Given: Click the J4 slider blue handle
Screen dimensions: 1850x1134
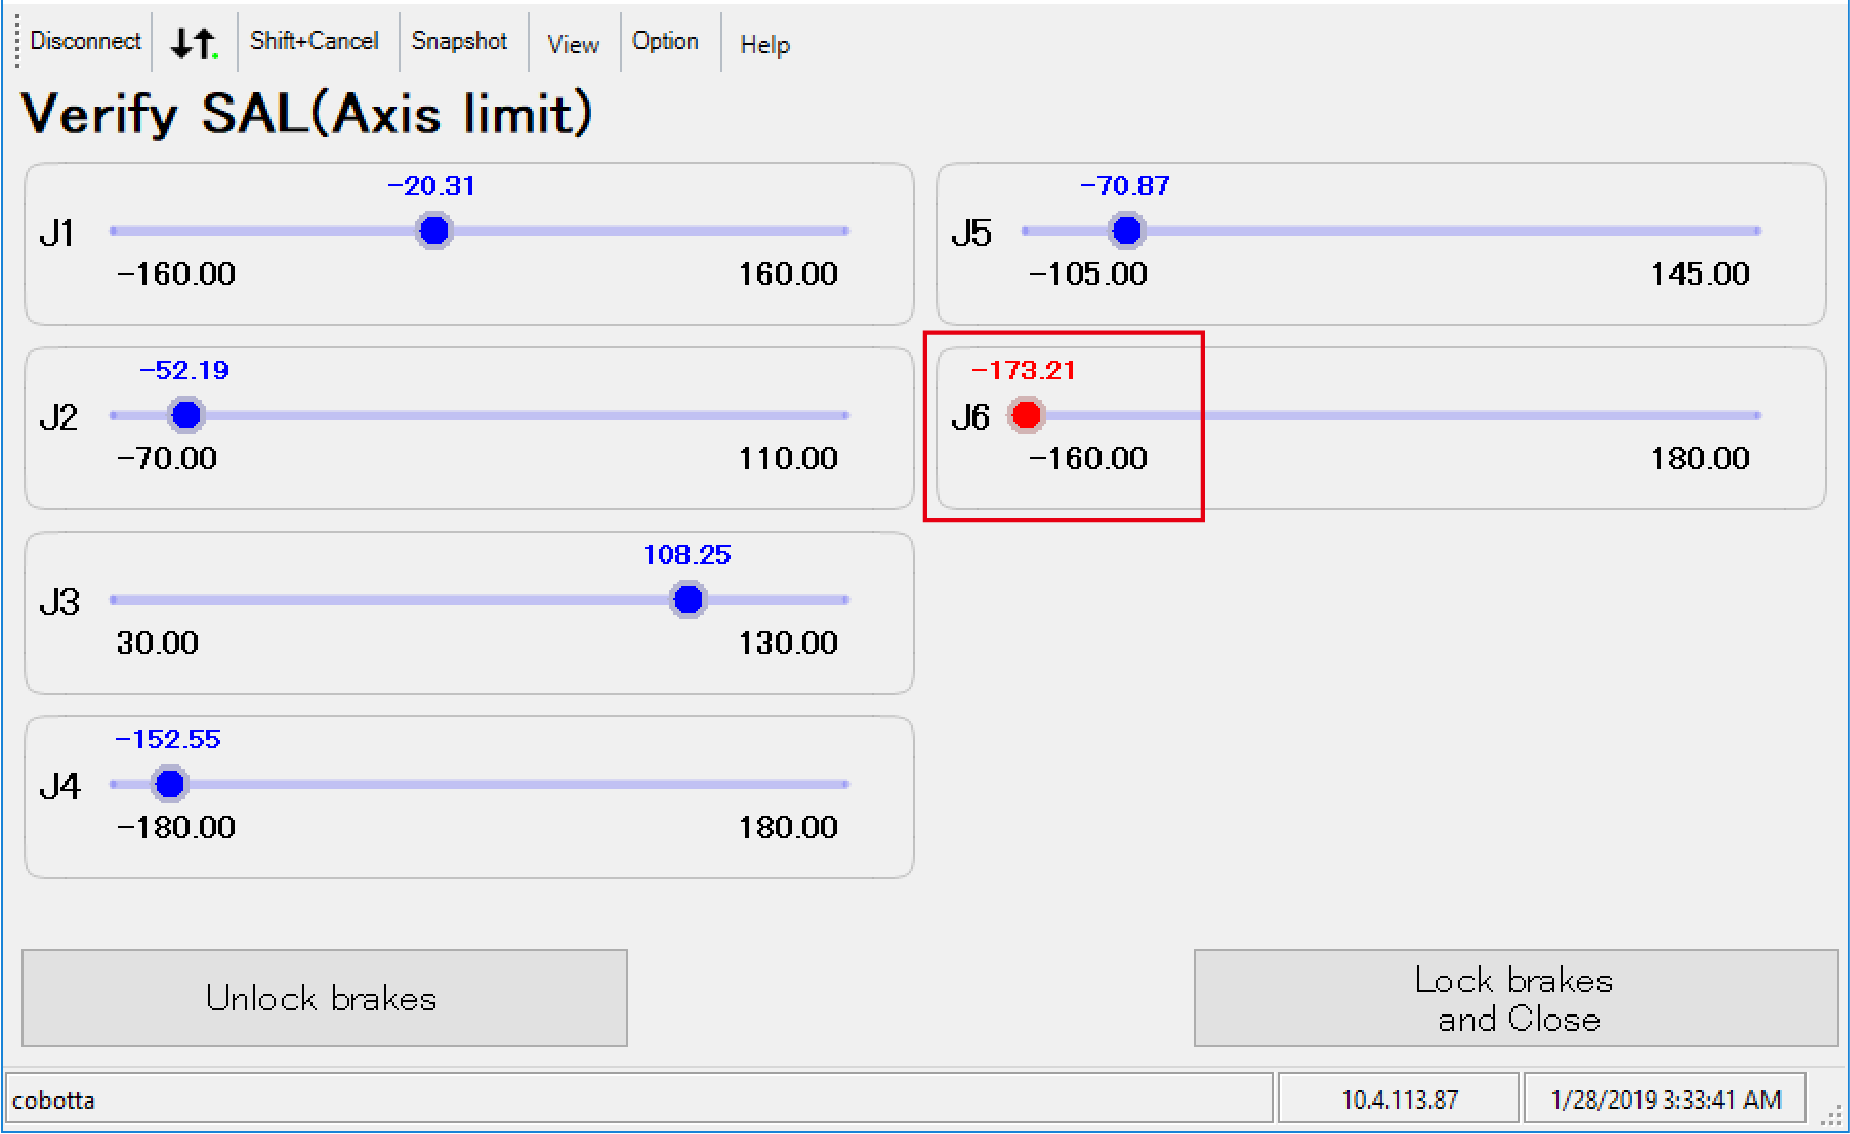Looking at the screenshot, I should pyautogui.click(x=170, y=784).
